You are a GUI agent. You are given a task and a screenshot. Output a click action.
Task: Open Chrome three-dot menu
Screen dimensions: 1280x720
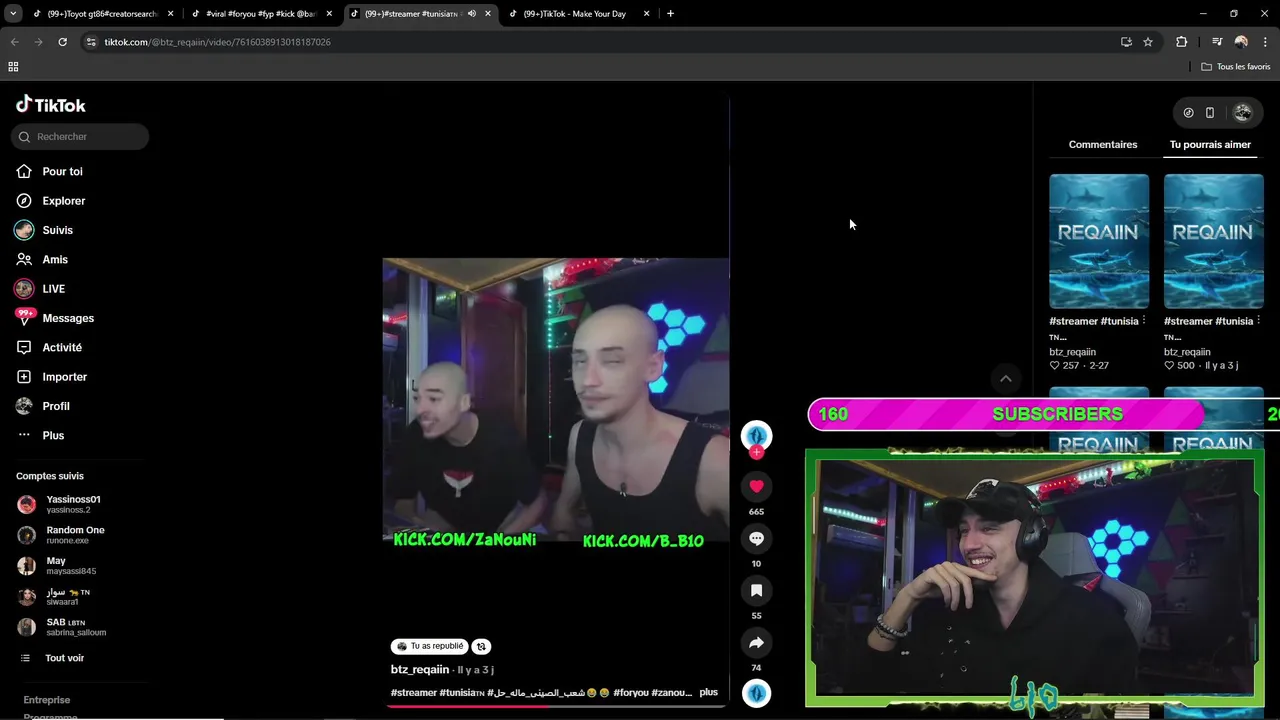(x=1265, y=42)
